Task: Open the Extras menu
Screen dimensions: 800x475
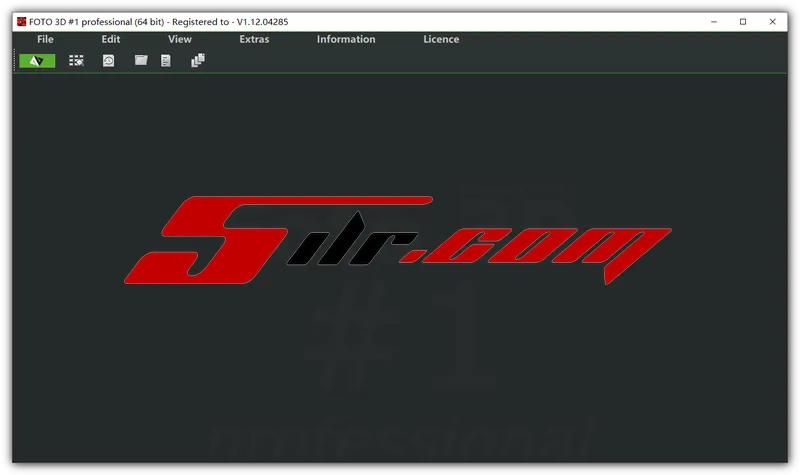Action: (x=254, y=39)
